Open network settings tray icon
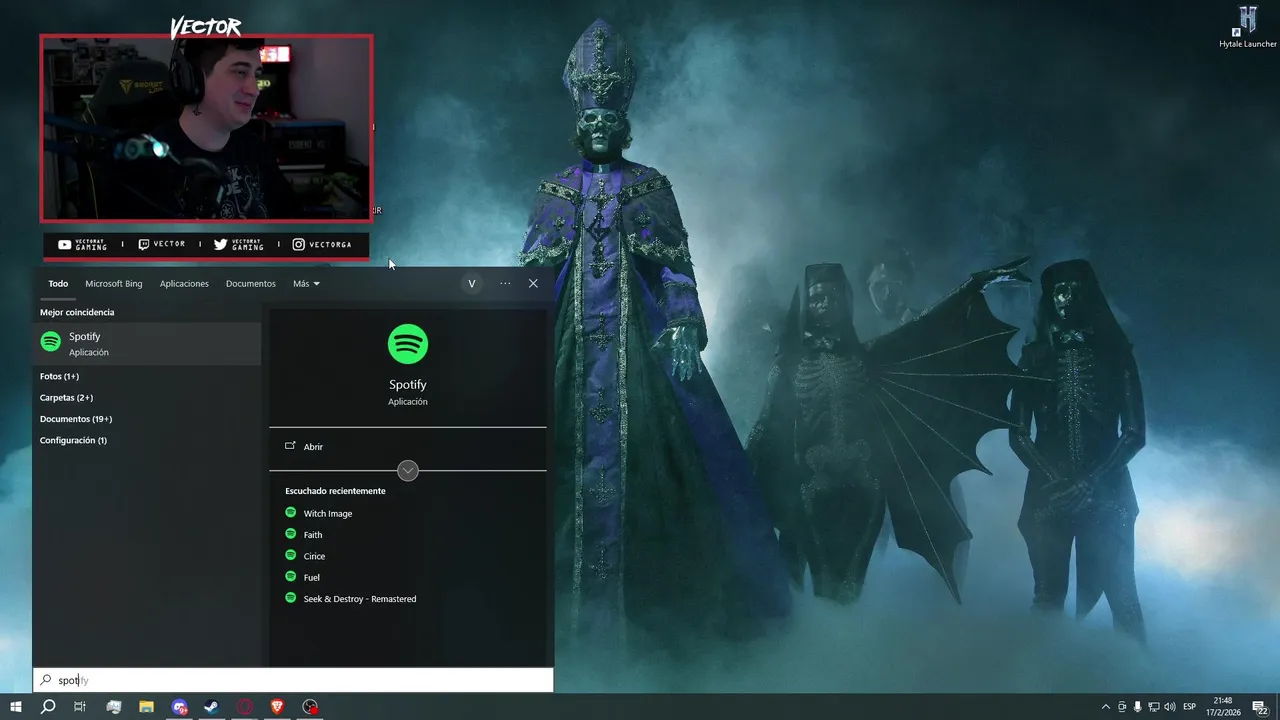The height and width of the screenshot is (720, 1280). (x=1153, y=707)
